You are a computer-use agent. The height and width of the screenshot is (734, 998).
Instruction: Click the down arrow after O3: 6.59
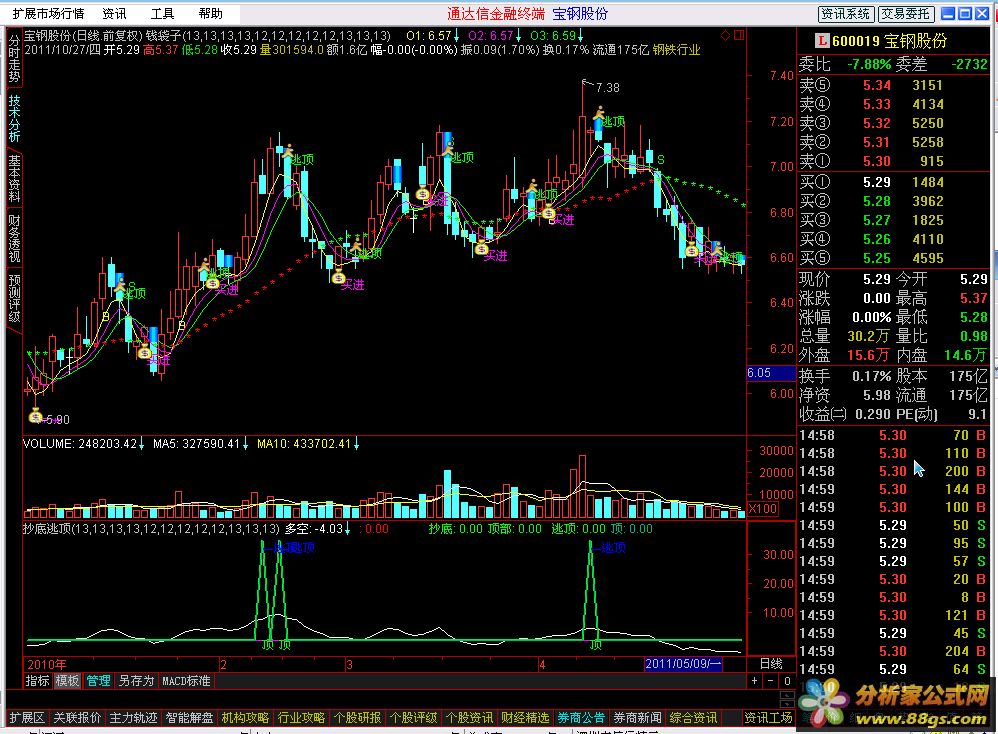click(x=580, y=36)
